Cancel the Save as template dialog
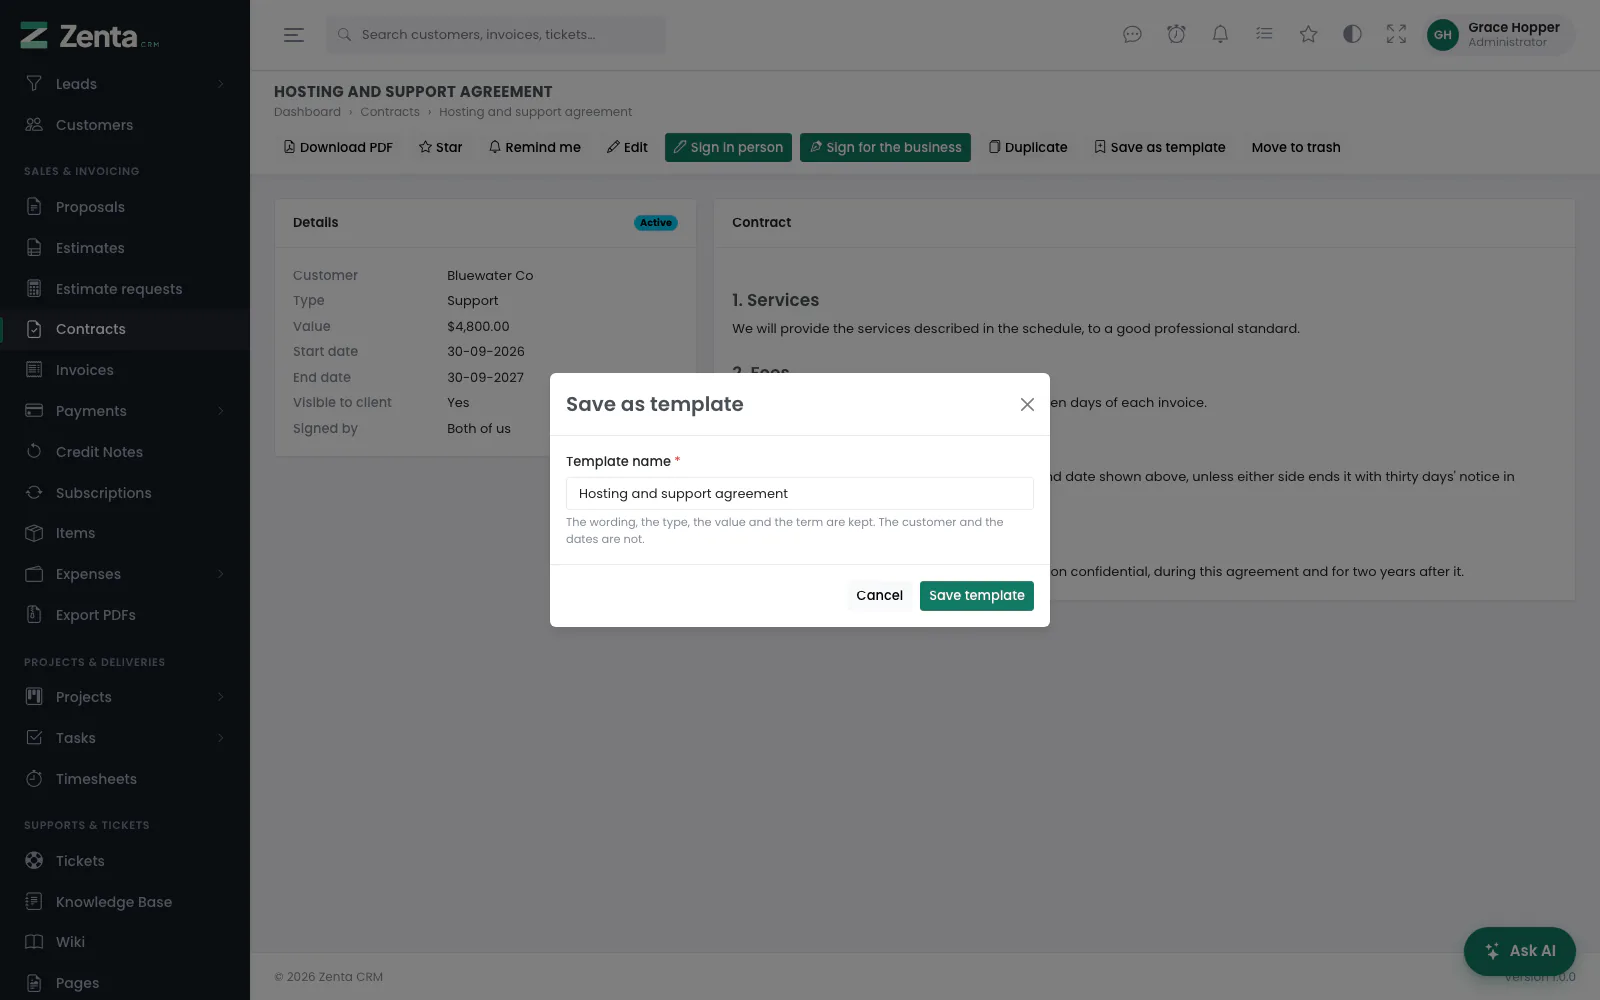 879,595
